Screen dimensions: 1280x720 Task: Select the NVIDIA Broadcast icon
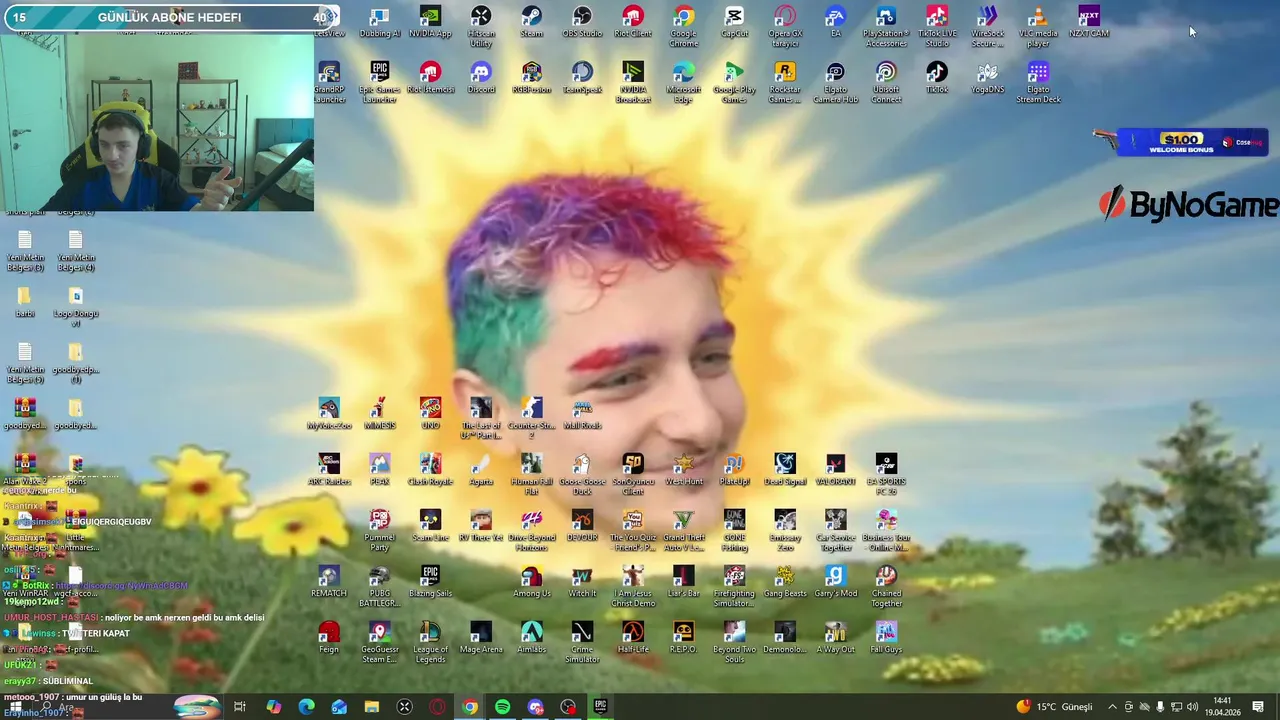[x=633, y=83]
